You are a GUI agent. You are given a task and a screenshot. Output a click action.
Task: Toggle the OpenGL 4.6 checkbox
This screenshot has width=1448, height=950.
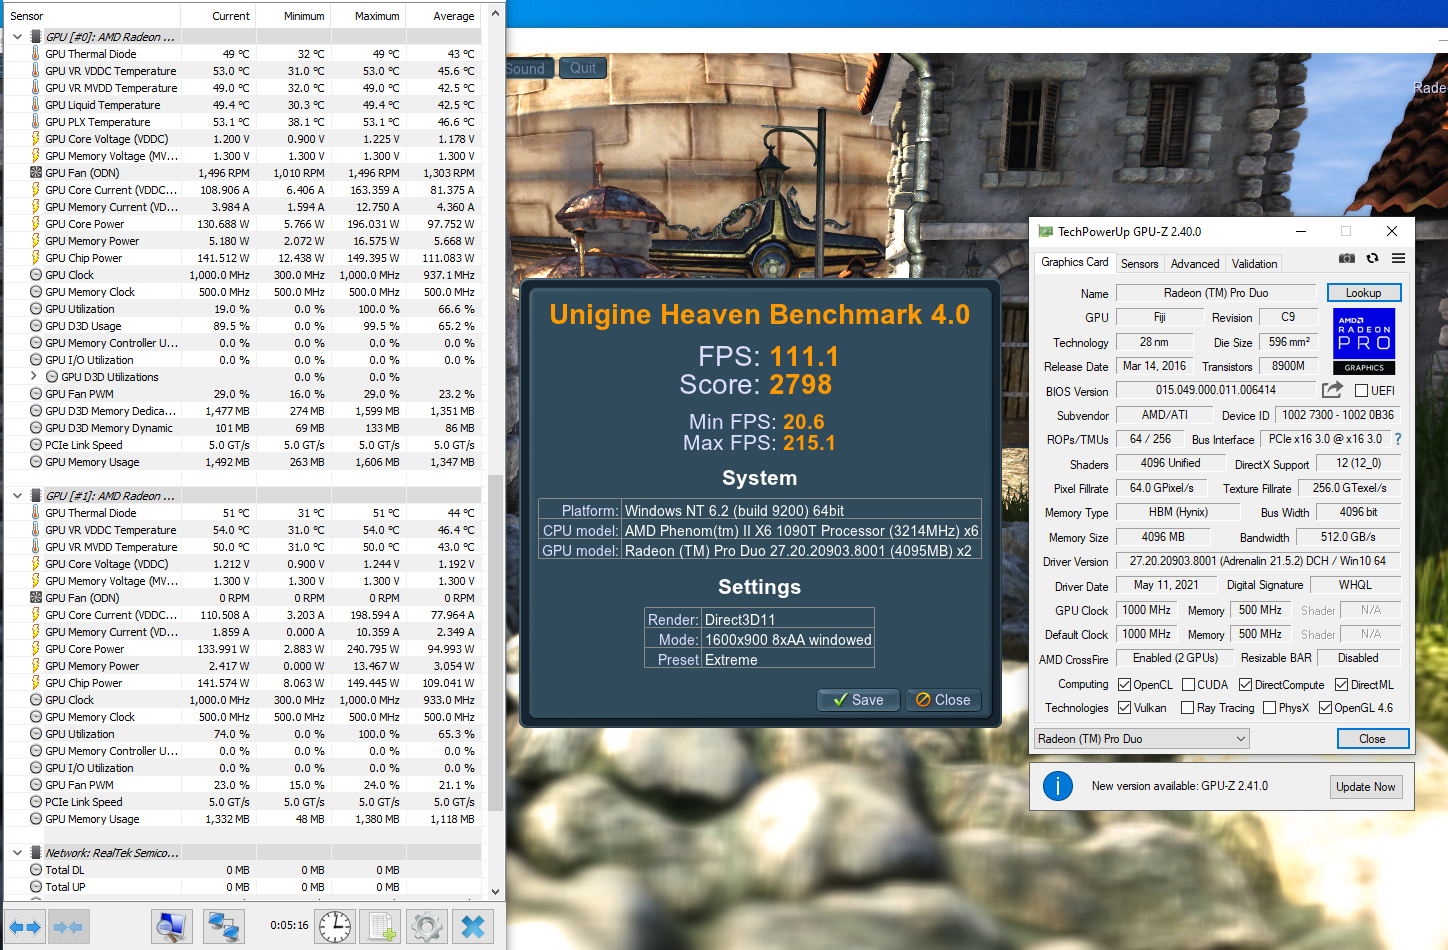point(1325,708)
